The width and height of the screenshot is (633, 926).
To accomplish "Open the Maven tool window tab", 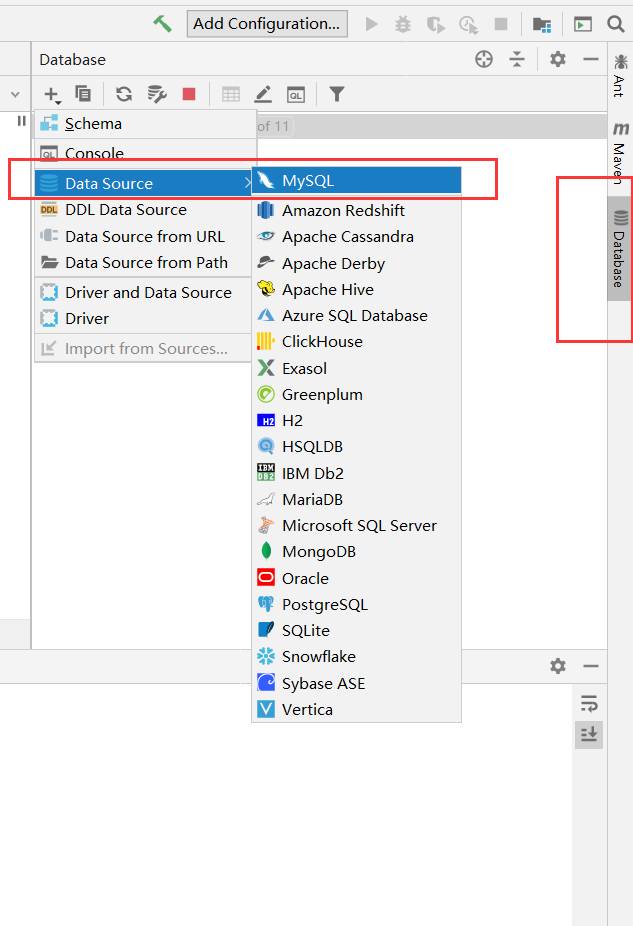I will (x=620, y=154).
